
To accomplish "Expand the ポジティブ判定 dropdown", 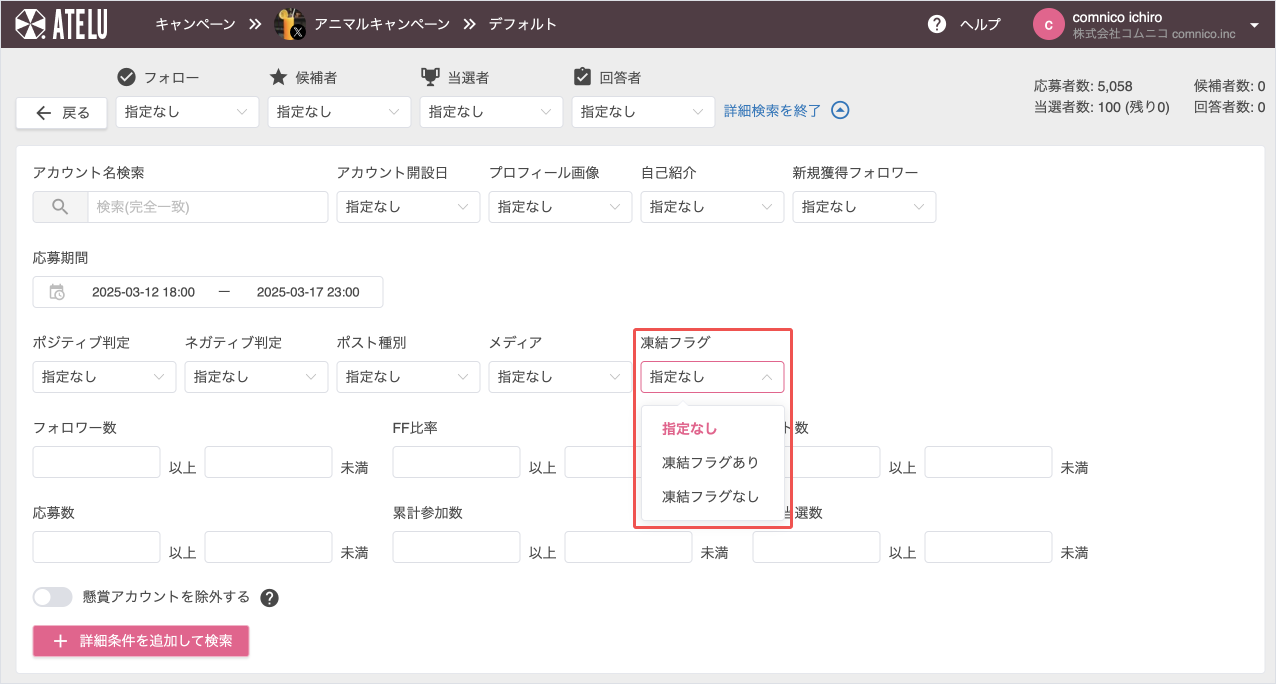I will (x=104, y=377).
